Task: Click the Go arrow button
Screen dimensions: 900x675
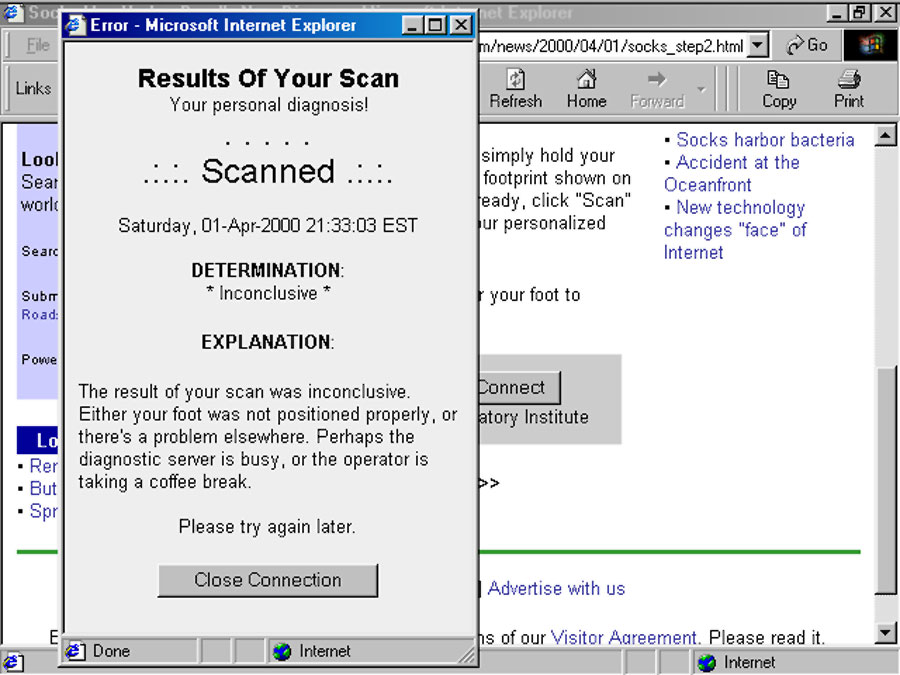Action: pyautogui.click(x=807, y=45)
